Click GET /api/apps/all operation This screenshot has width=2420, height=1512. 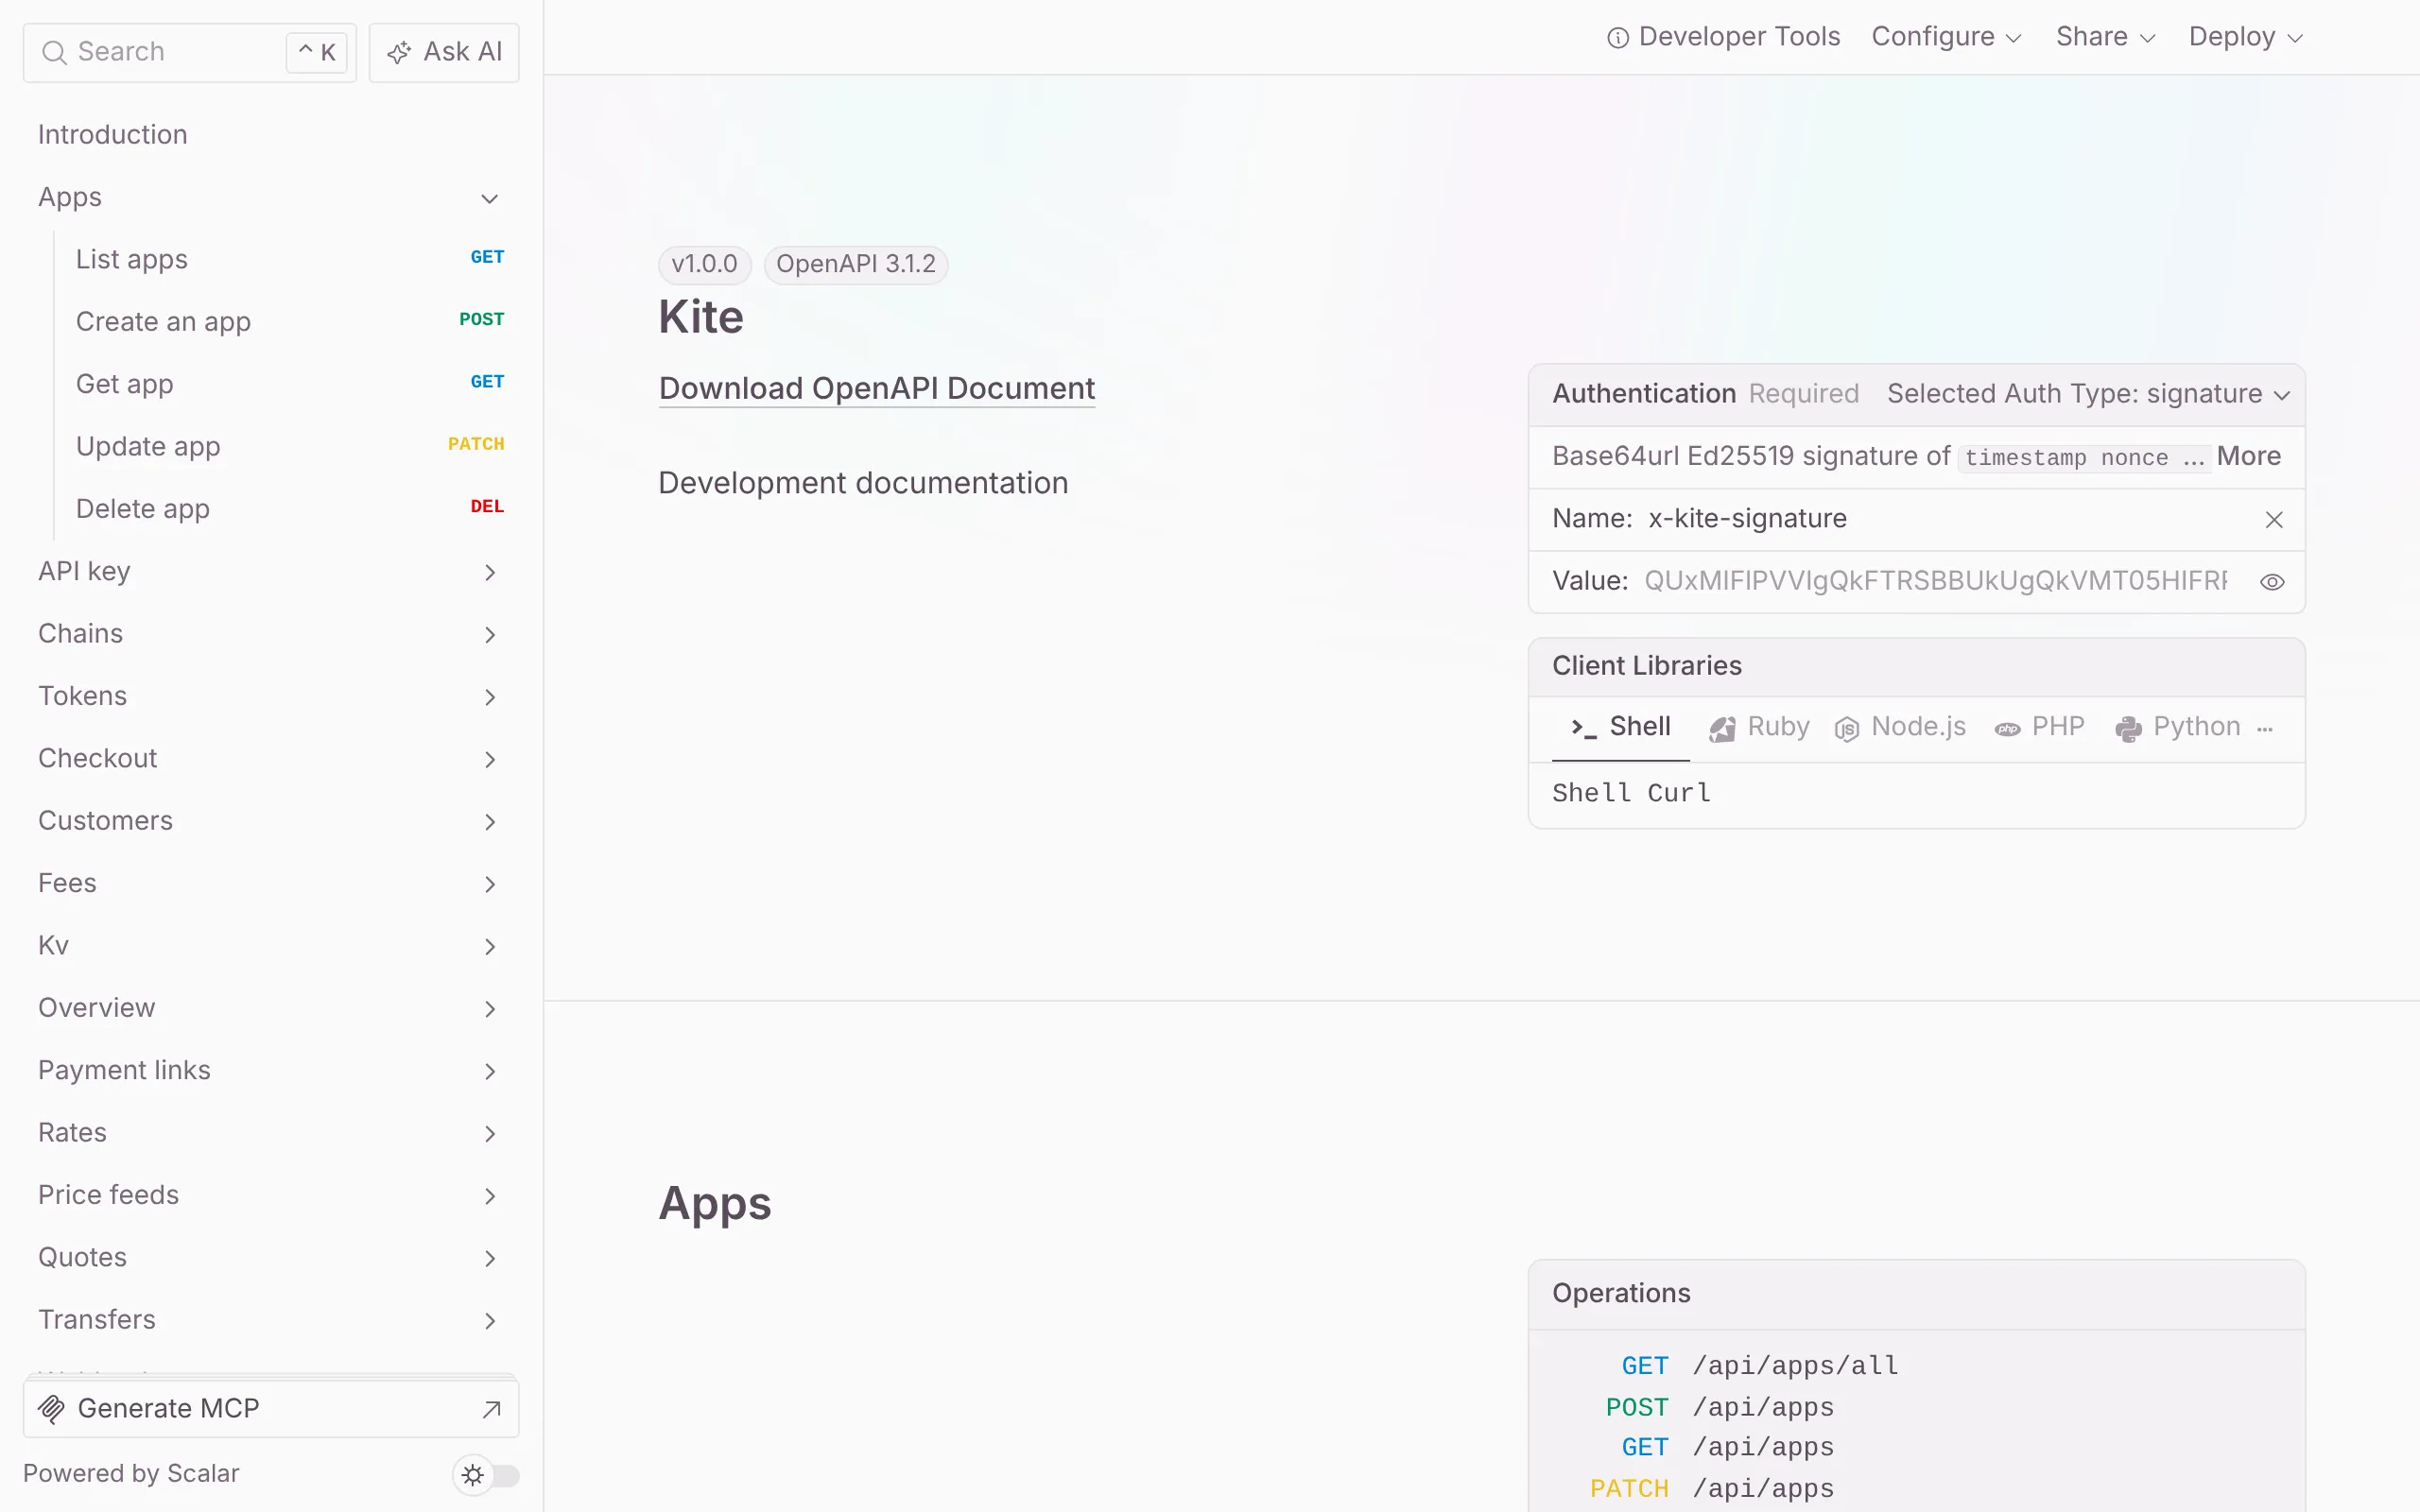point(1760,1366)
